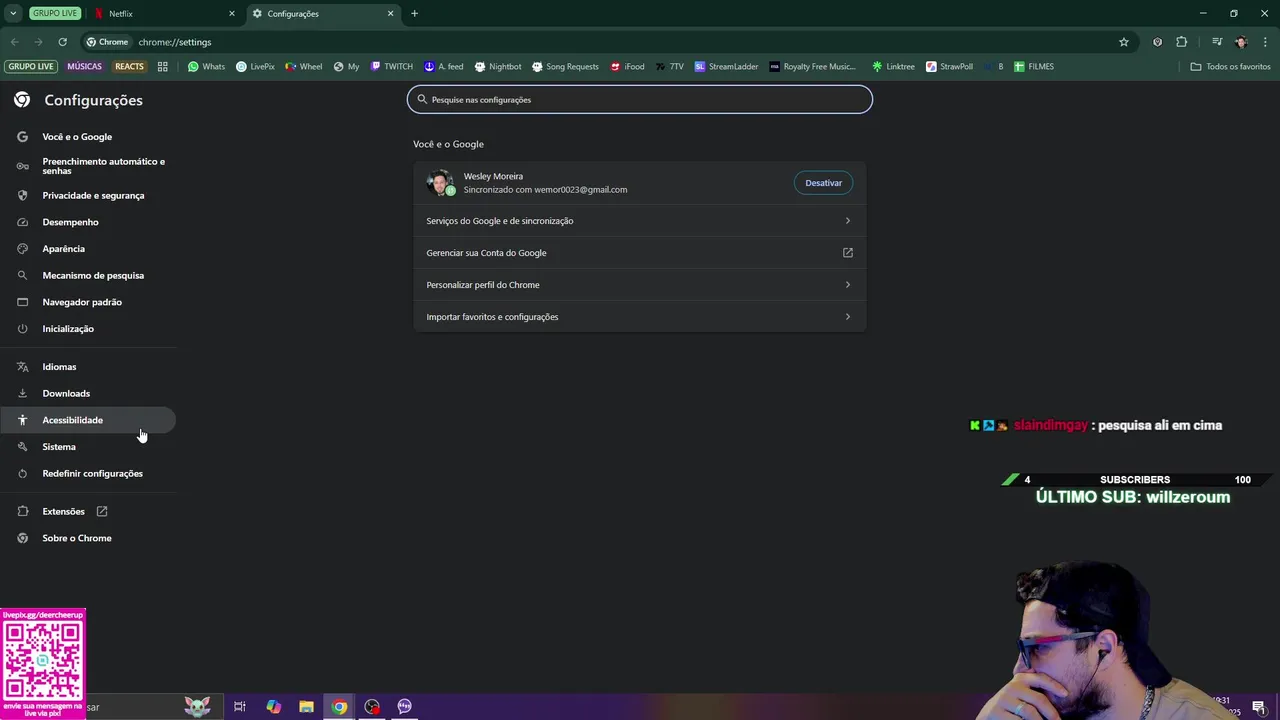1280x720 pixels.
Task: Open the StreamLadder bookmark
Action: coord(726,67)
